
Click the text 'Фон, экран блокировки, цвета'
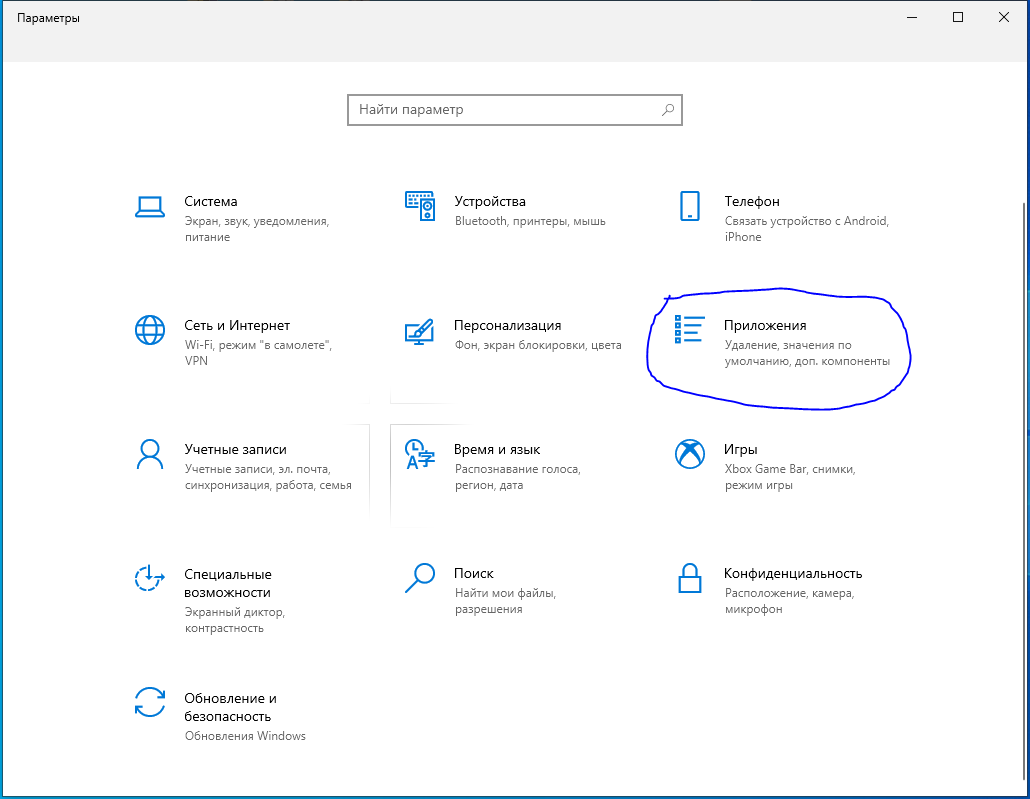[x=538, y=346]
